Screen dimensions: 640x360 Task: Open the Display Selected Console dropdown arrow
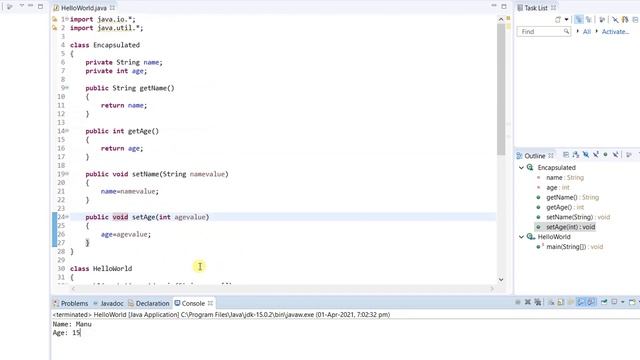coord(623,302)
